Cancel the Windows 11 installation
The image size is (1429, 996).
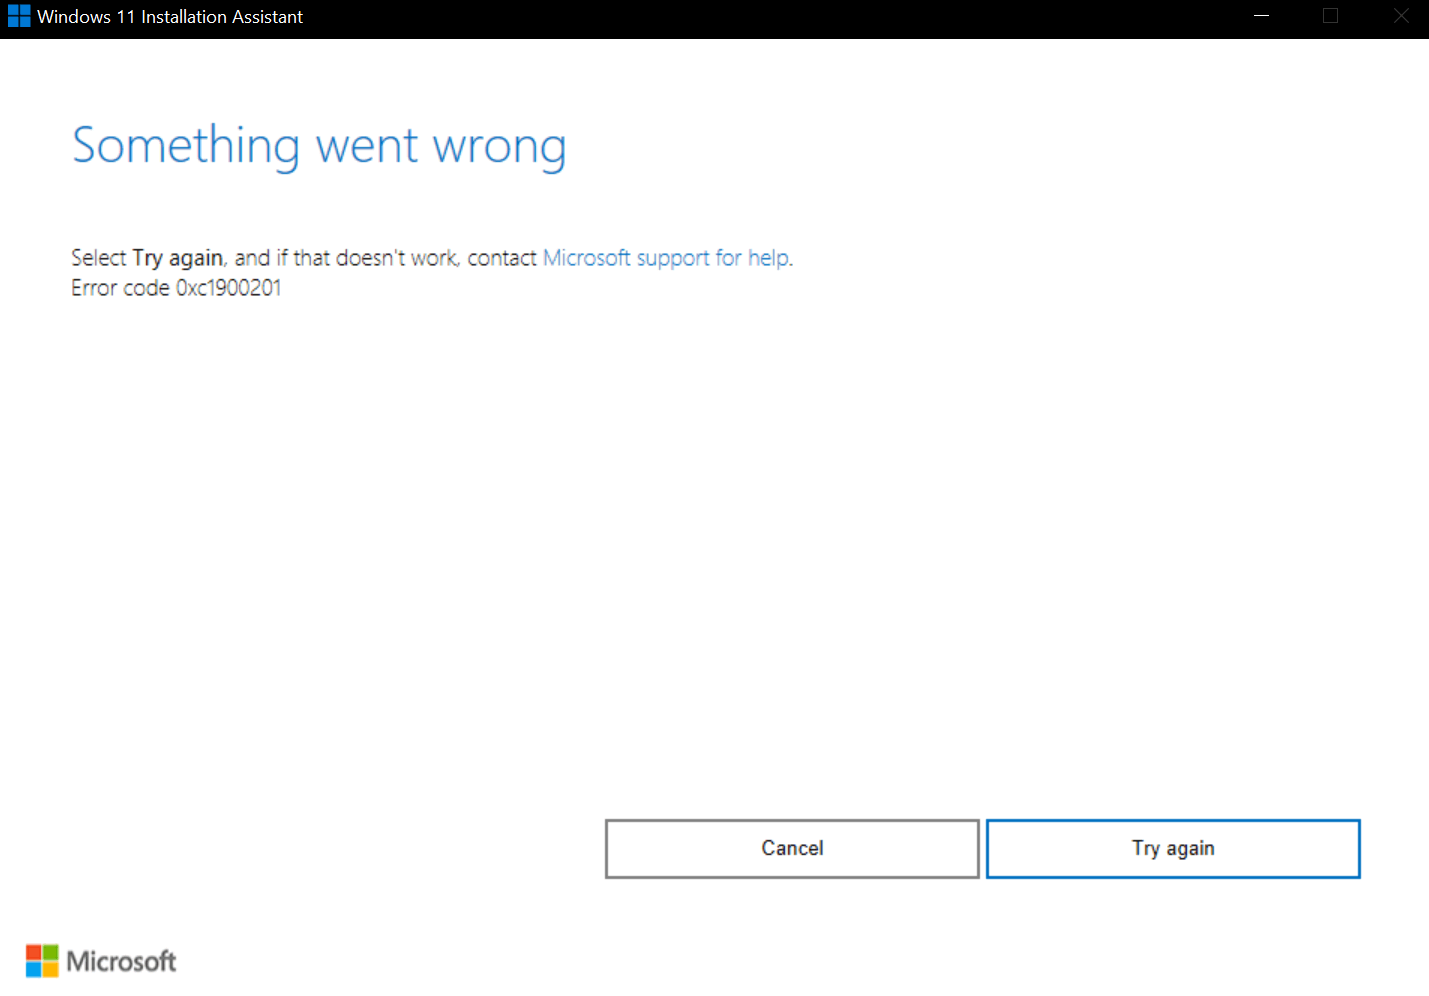[x=792, y=849]
